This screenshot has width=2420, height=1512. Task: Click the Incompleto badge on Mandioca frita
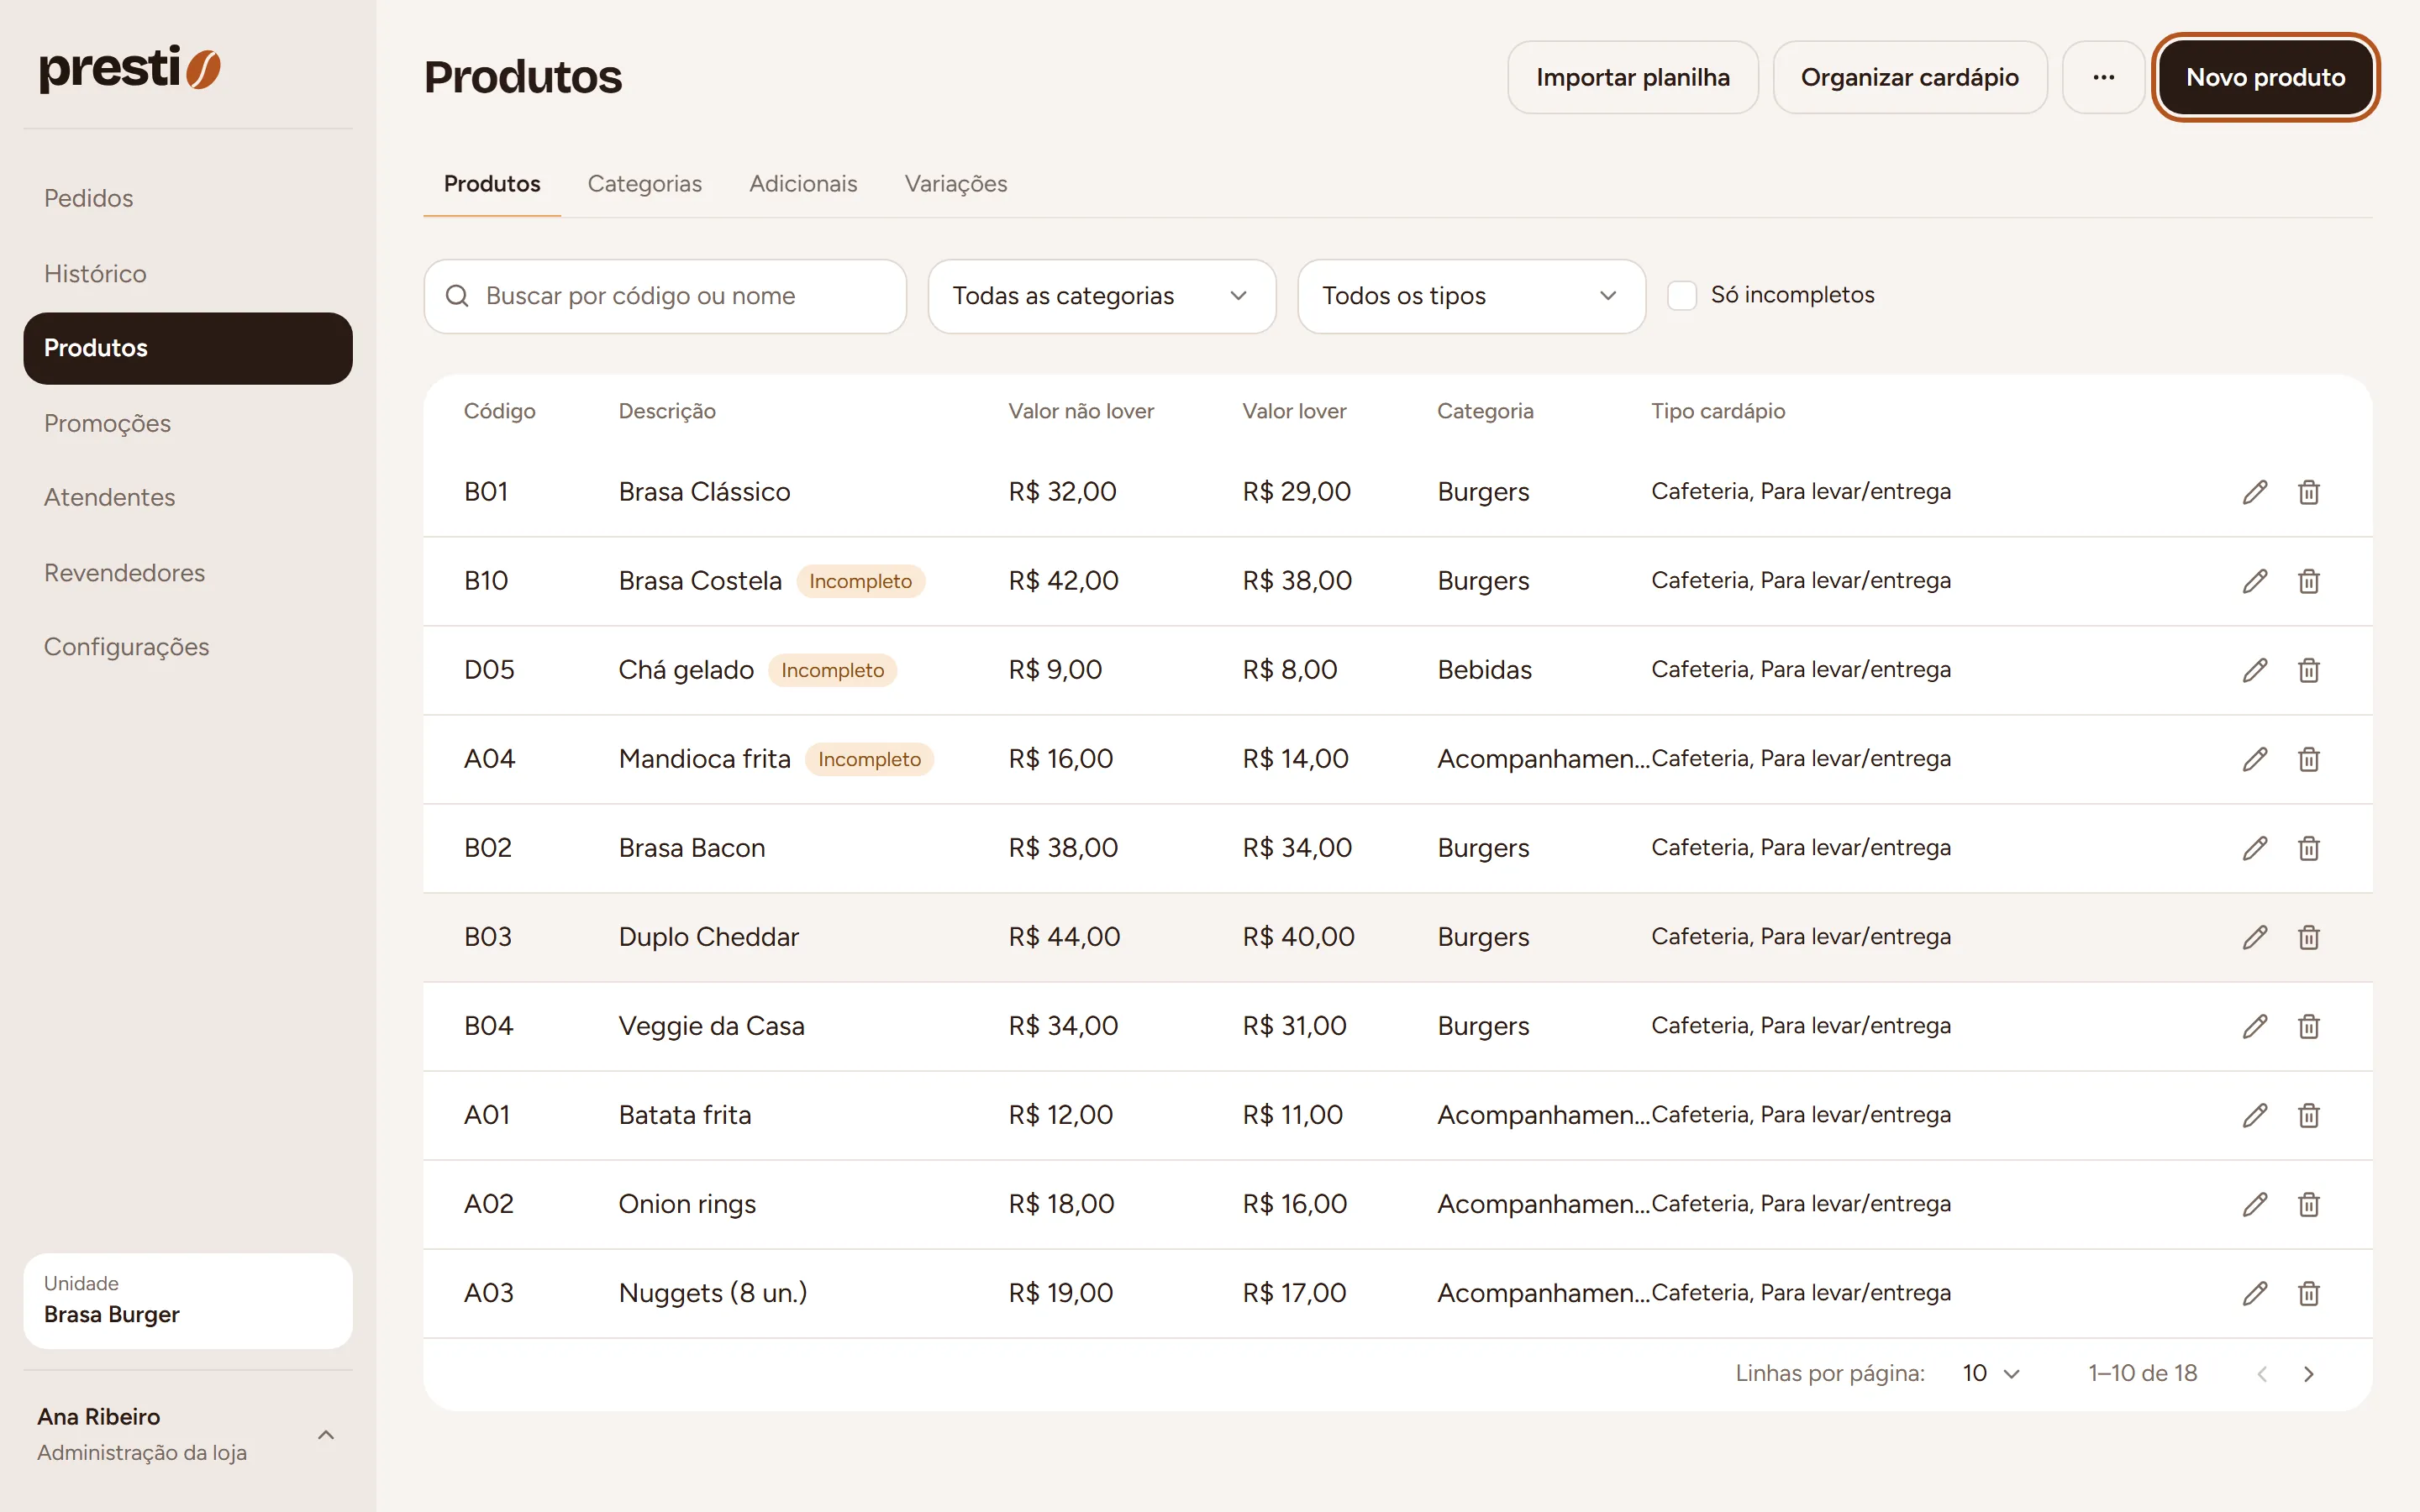(869, 759)
